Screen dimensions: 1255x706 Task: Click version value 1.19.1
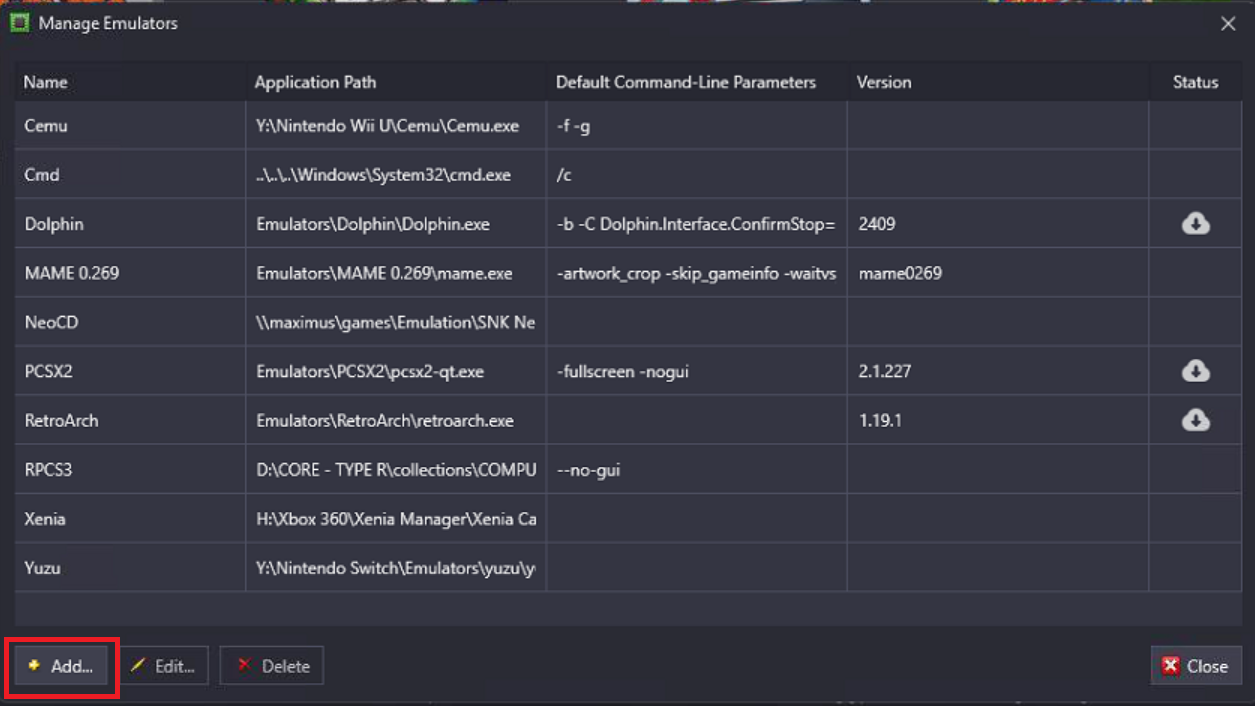coord(880,420)
